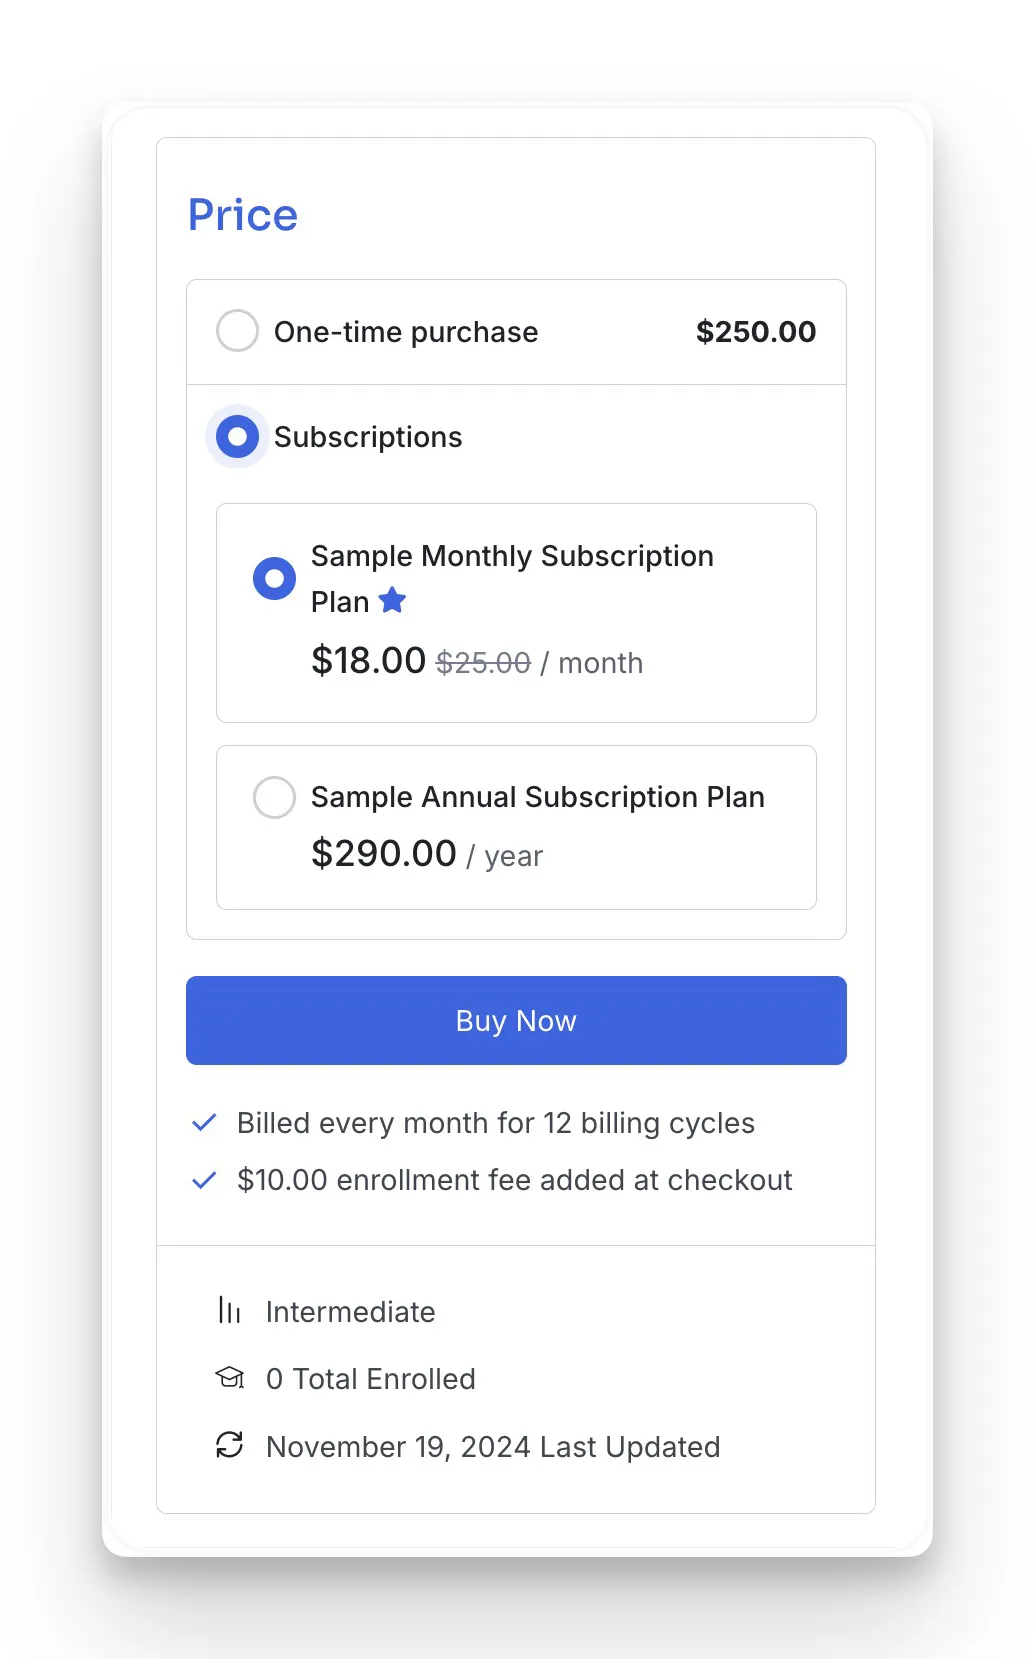This screenshot has height=1659, width=1035.
Task: Click the $18.00 monthly price text
Action: [x=368, y=661]
